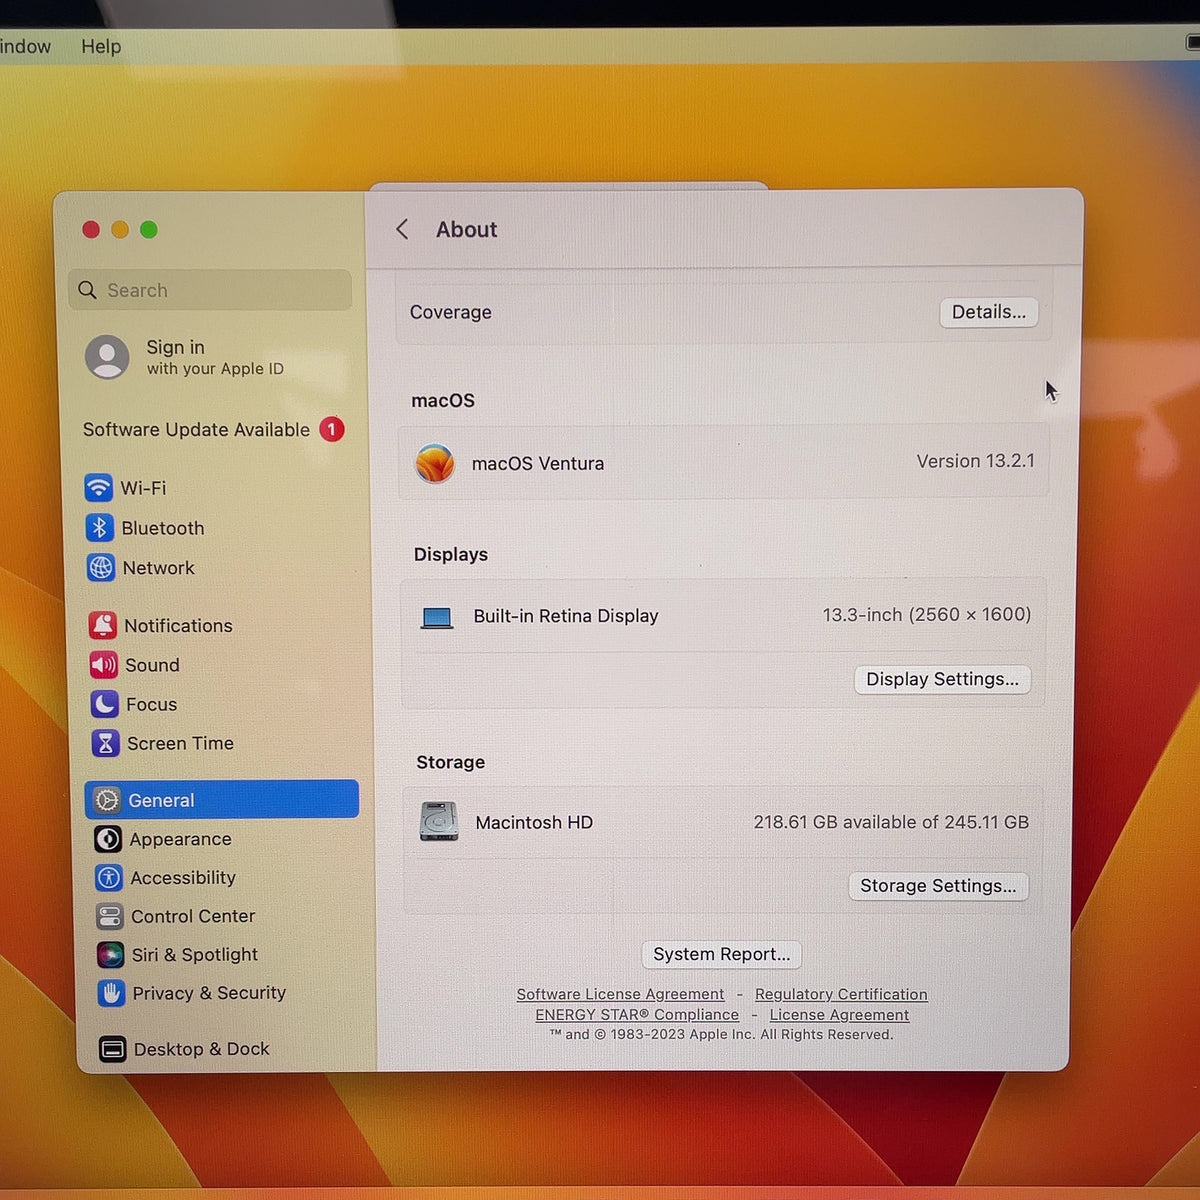Viewport: 1200px width, 1200px height.
Task: Select the Sound speaker icon
Action: point(103,665)
